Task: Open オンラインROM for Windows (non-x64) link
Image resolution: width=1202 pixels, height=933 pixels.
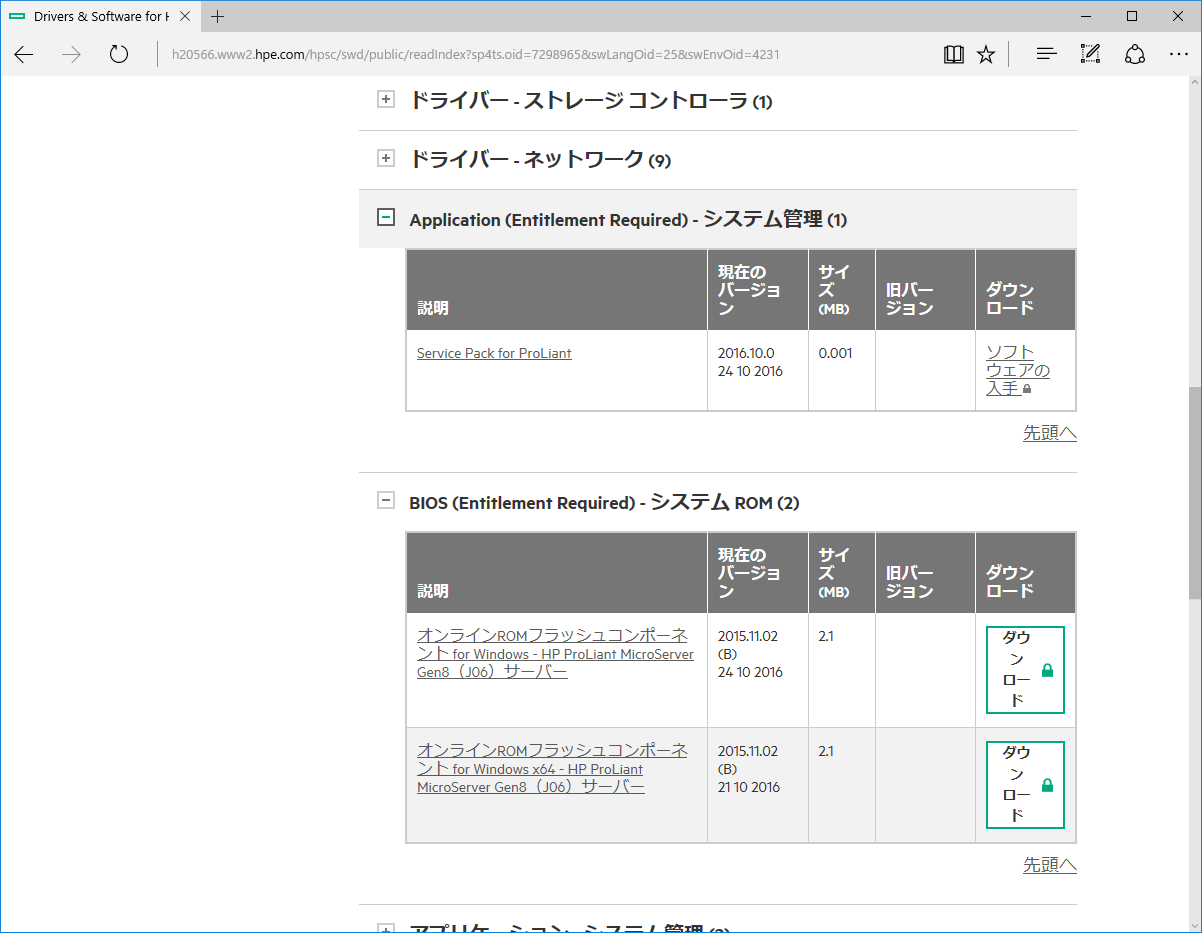Action: tap(555, 654)
